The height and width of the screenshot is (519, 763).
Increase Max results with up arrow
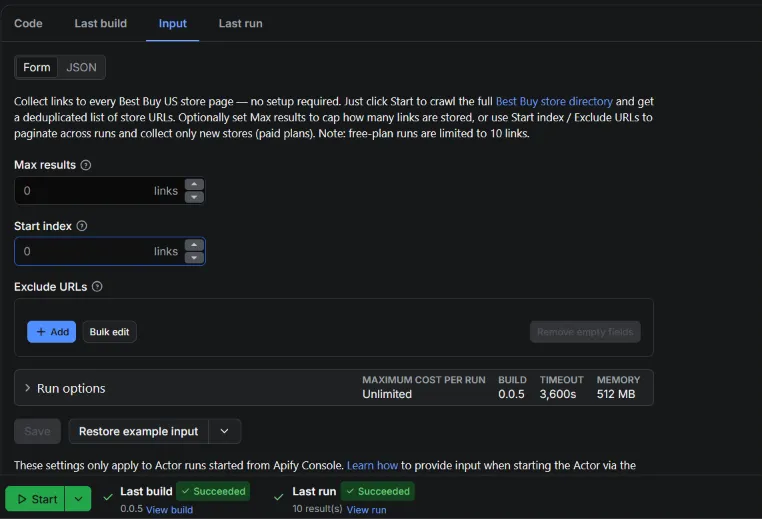click(x=194, y=184)
